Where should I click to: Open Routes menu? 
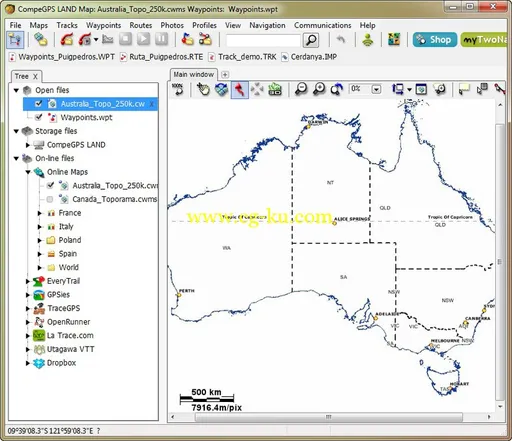coord(141,25)
